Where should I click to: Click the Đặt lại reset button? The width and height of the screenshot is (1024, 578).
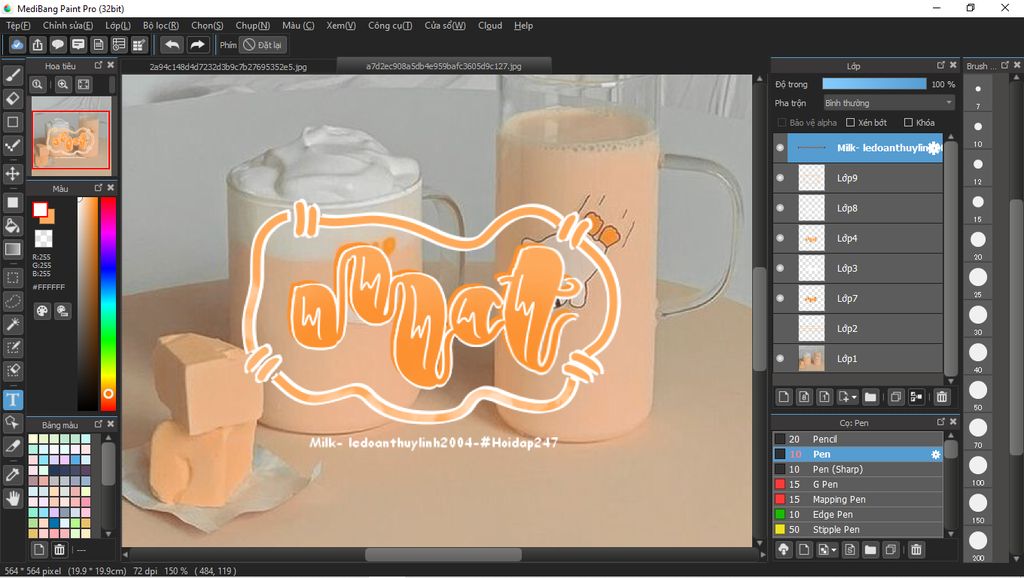(263, 45)
